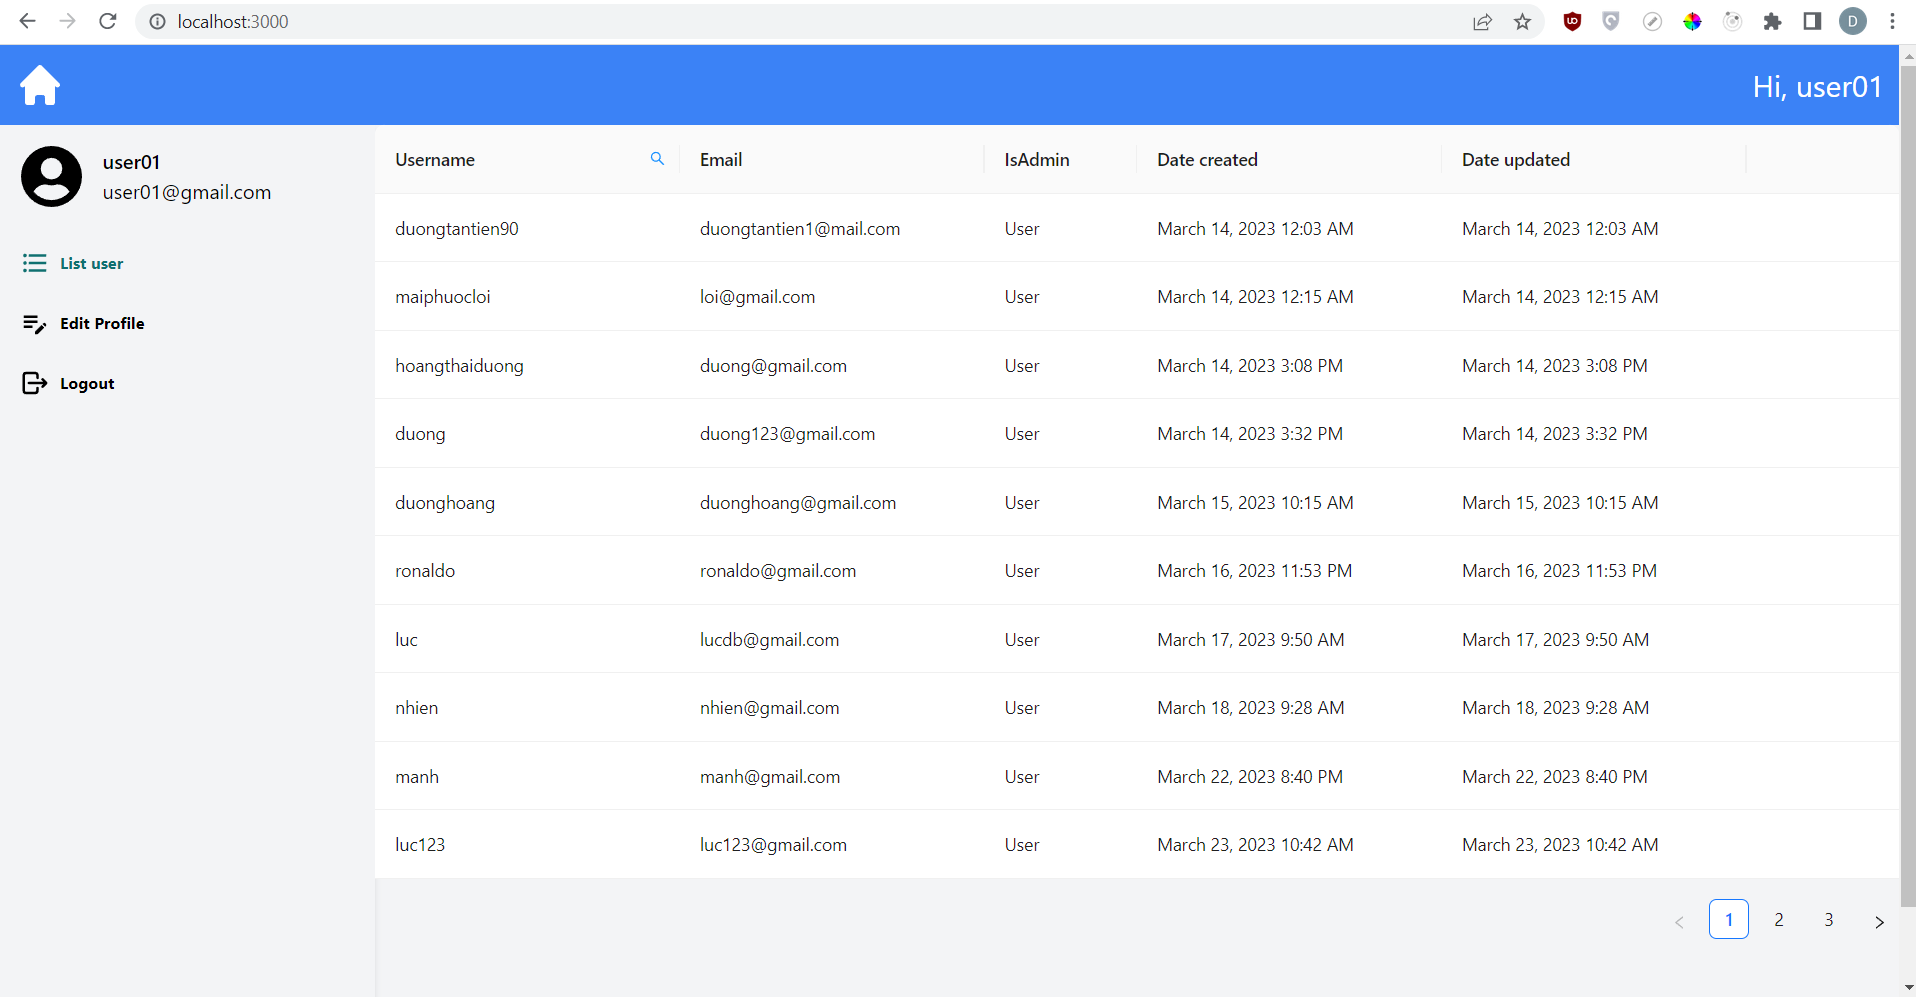Click the List user menu icon
This screenshot has height=997, width=1916.
(35, 263)
